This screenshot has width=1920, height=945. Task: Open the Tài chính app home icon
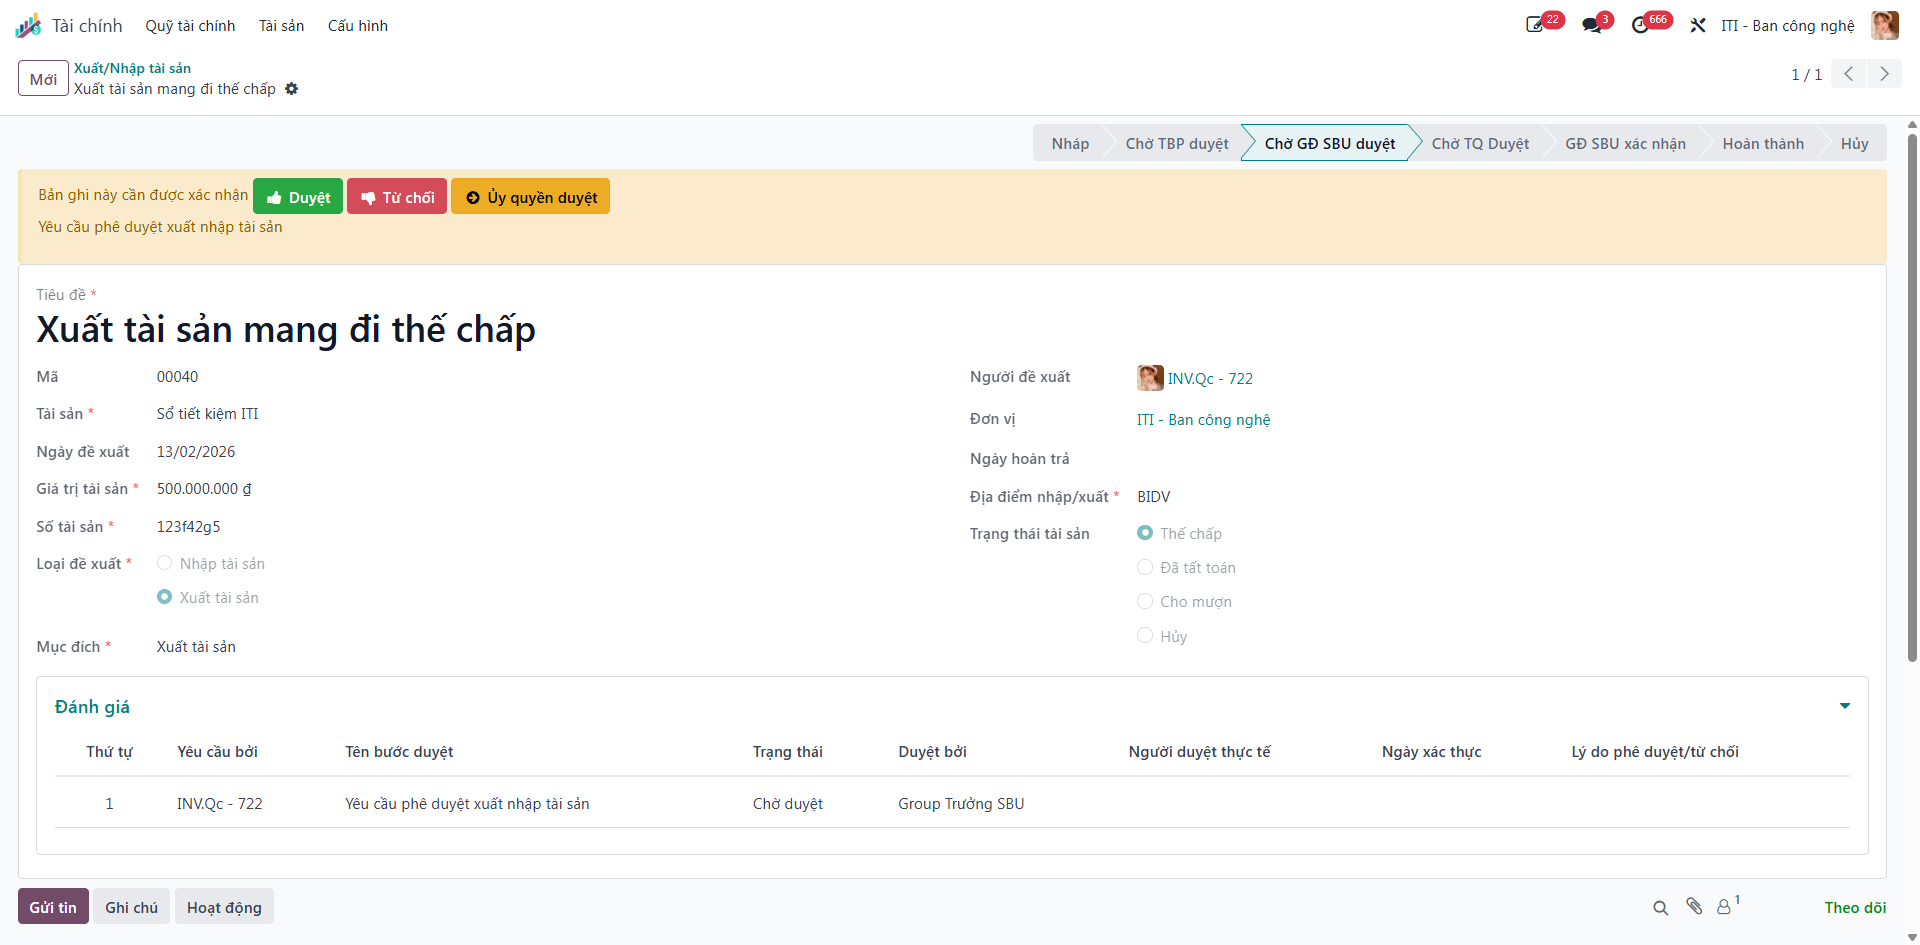pyautogui.click(x=28, y=26)
